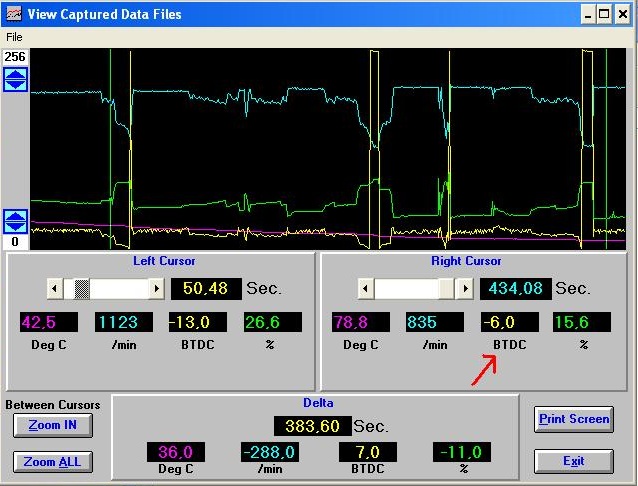Click left arrow of Left Cursor scrollbar
The width and height of the screenshot is (638, 486).
(55, 289)
